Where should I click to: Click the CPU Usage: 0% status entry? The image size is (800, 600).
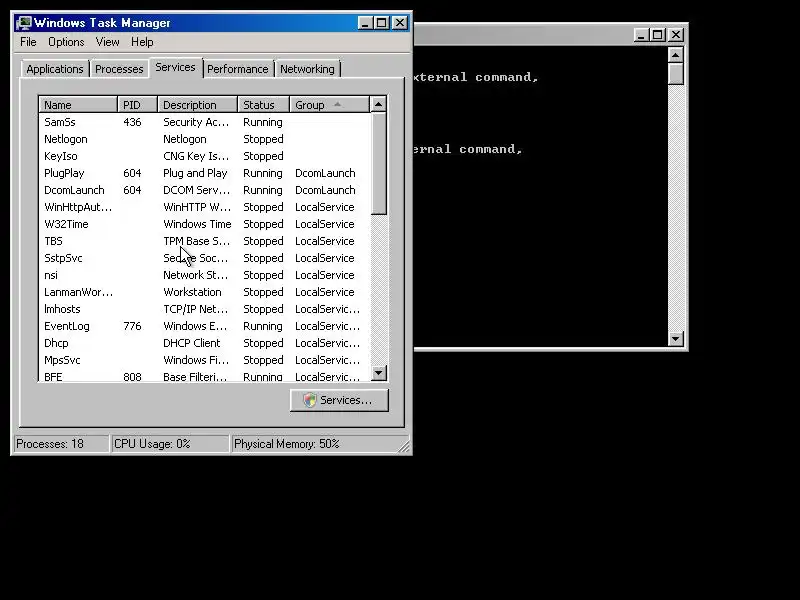(170, 444)
